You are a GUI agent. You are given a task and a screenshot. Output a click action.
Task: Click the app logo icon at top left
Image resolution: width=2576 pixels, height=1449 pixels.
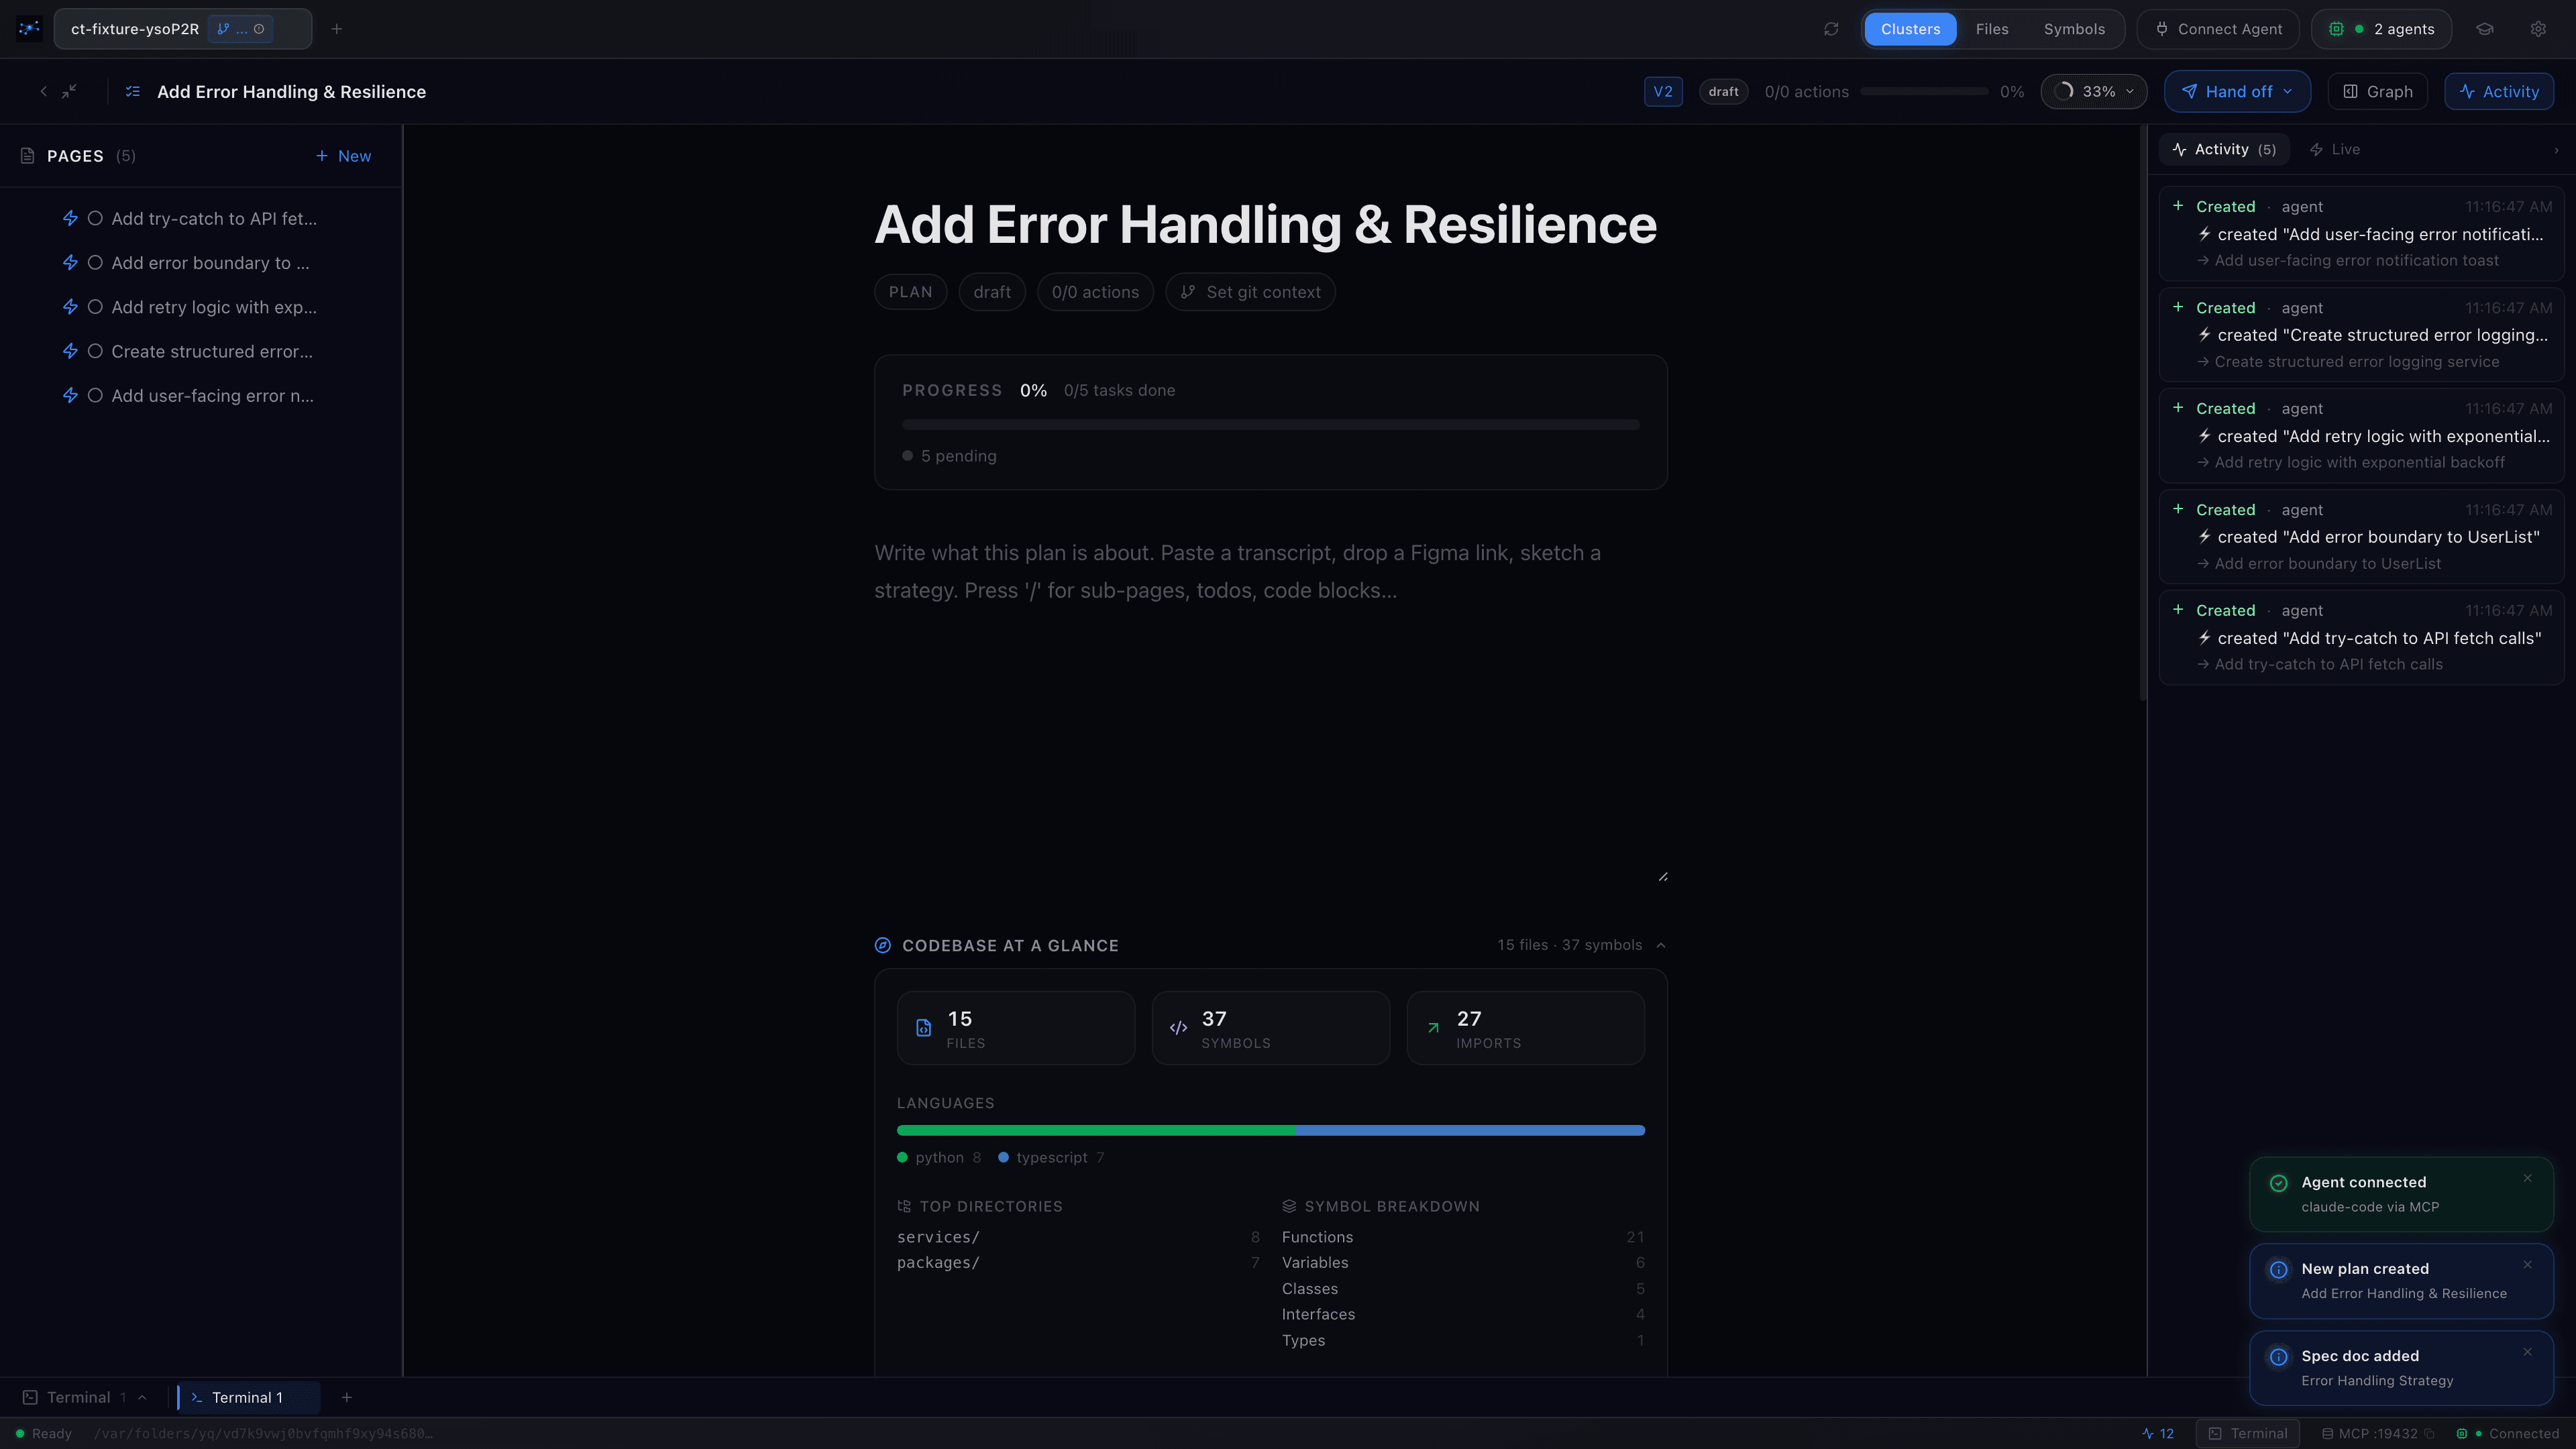point(29,29)
